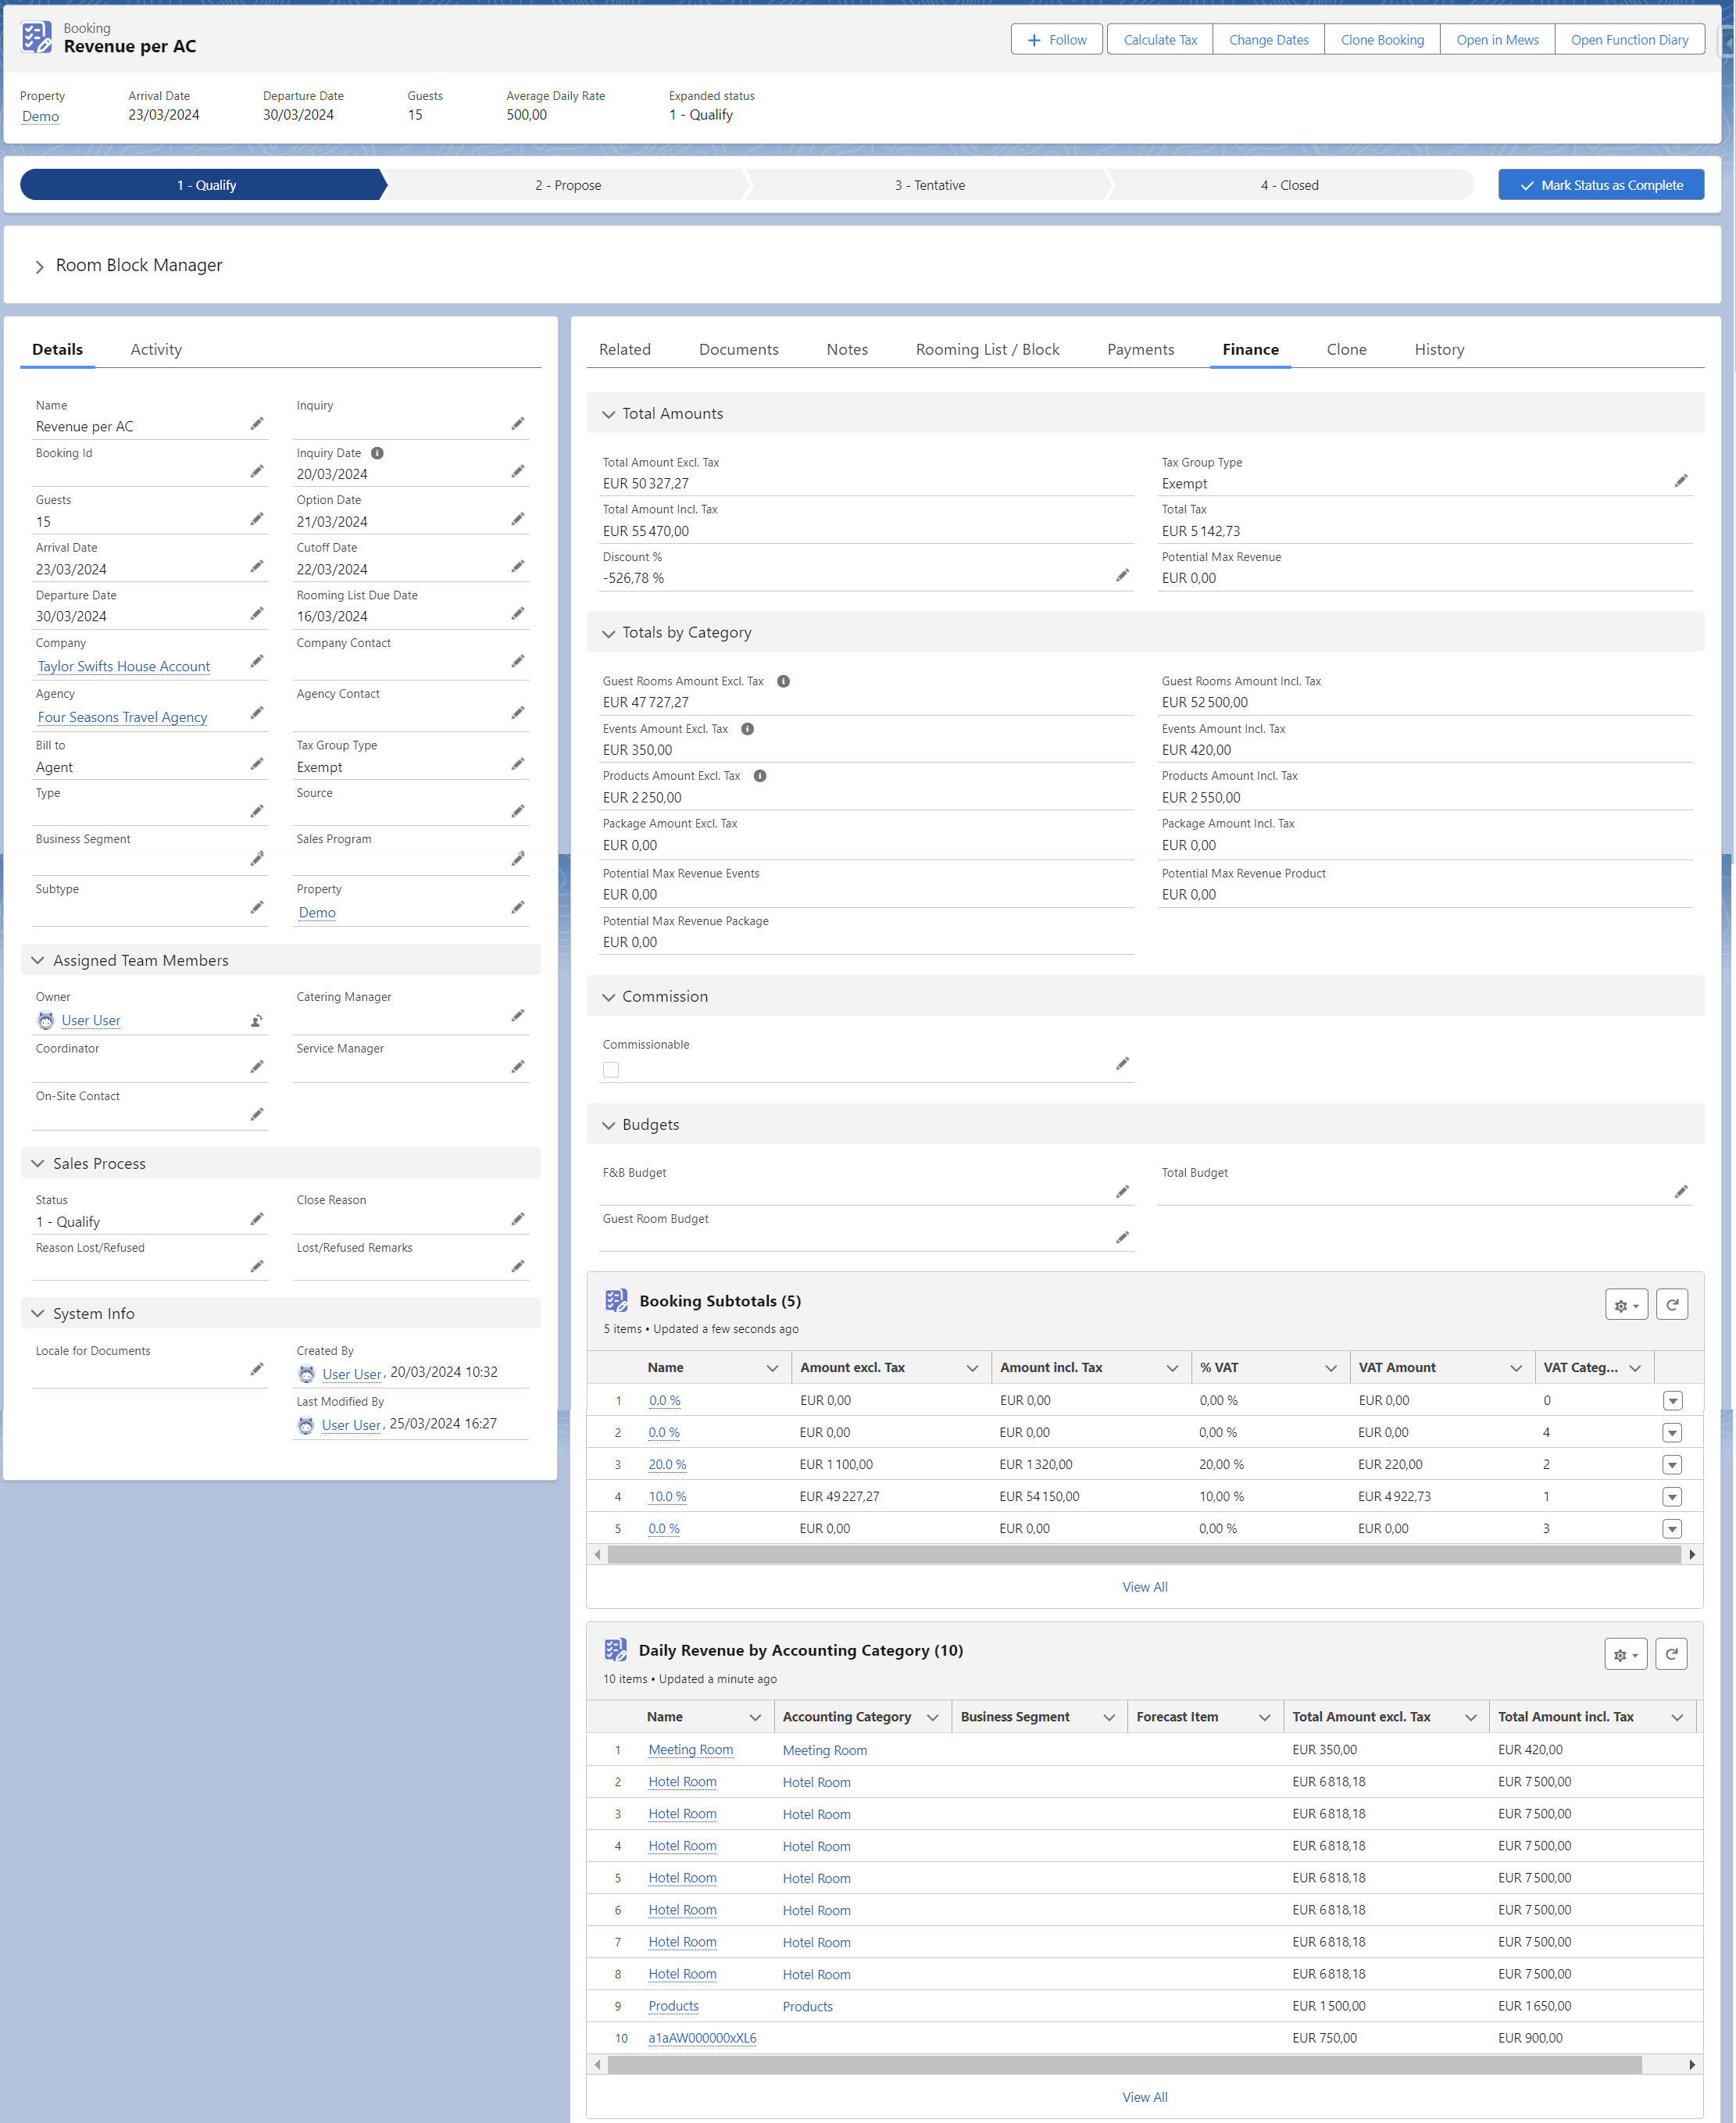1736x2123 pixels.
Task: Edit Tax Group Type in Total Amounts
Action: [1681, 481]
